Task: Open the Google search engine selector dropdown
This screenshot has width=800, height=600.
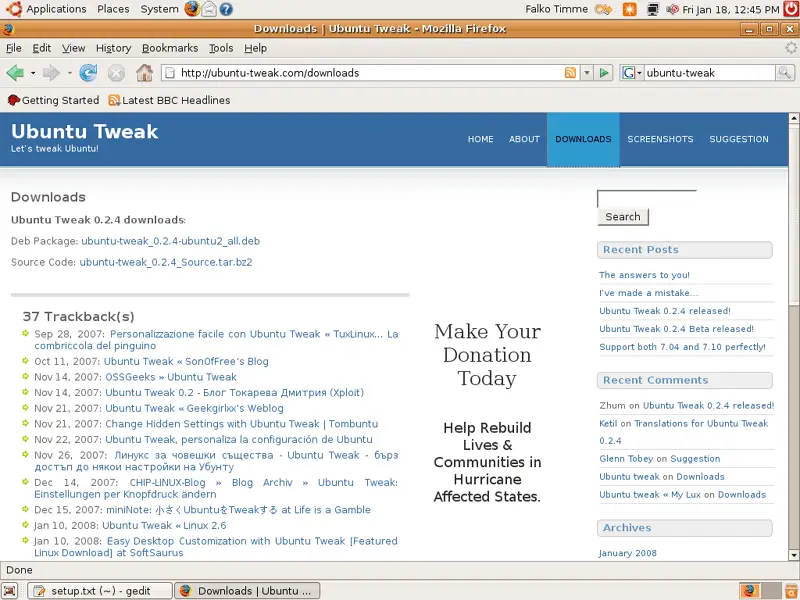Action: click(632, 73)
